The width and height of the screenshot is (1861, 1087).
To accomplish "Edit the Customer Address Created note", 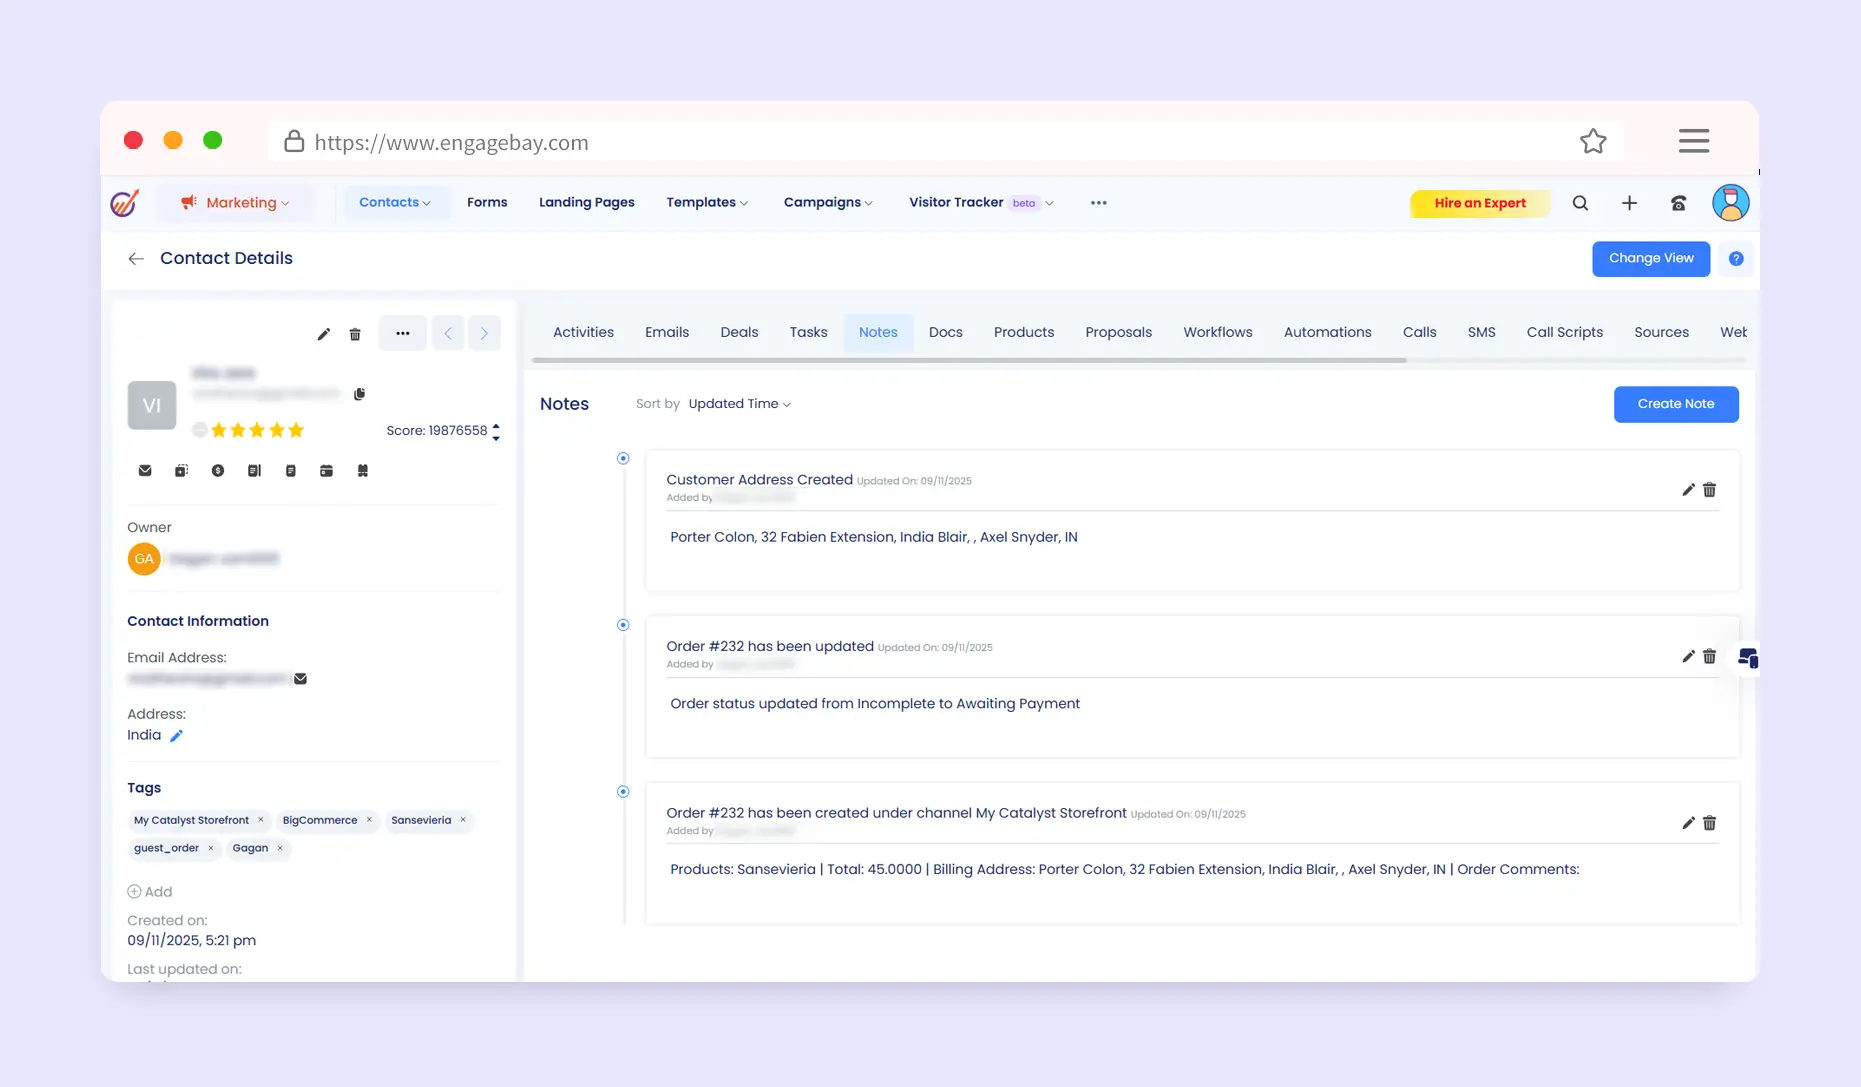I will point(1688,490).
